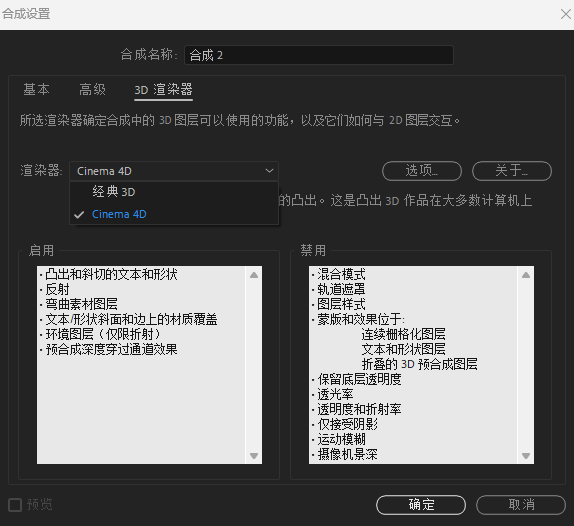Image resolution: width=574 pixels, height=526 pixels.
Task: Click the 禁用 list scrollbar track
Action: click(x=526, y=365)
